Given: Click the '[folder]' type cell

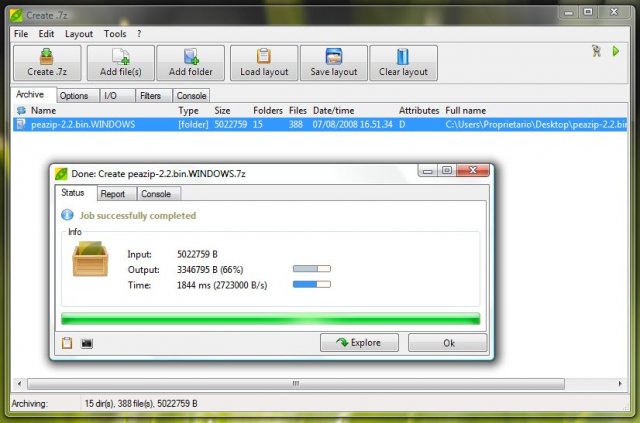Looking at the screenshot, I should coord(193,125).
